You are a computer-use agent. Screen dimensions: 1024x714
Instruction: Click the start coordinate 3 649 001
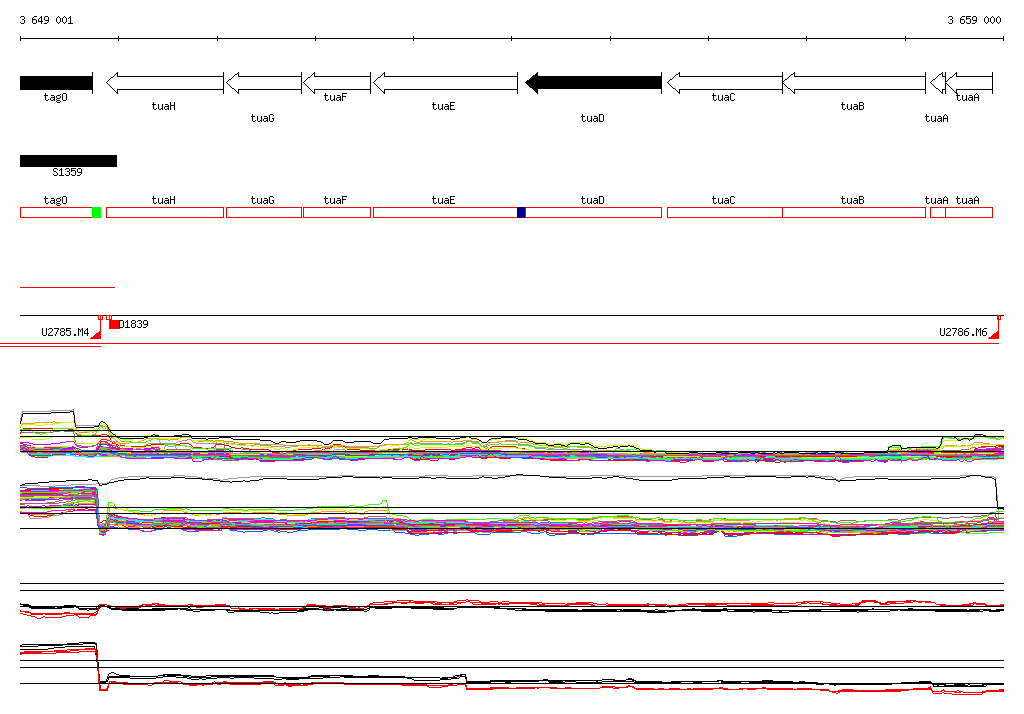[x=46, y=20]
